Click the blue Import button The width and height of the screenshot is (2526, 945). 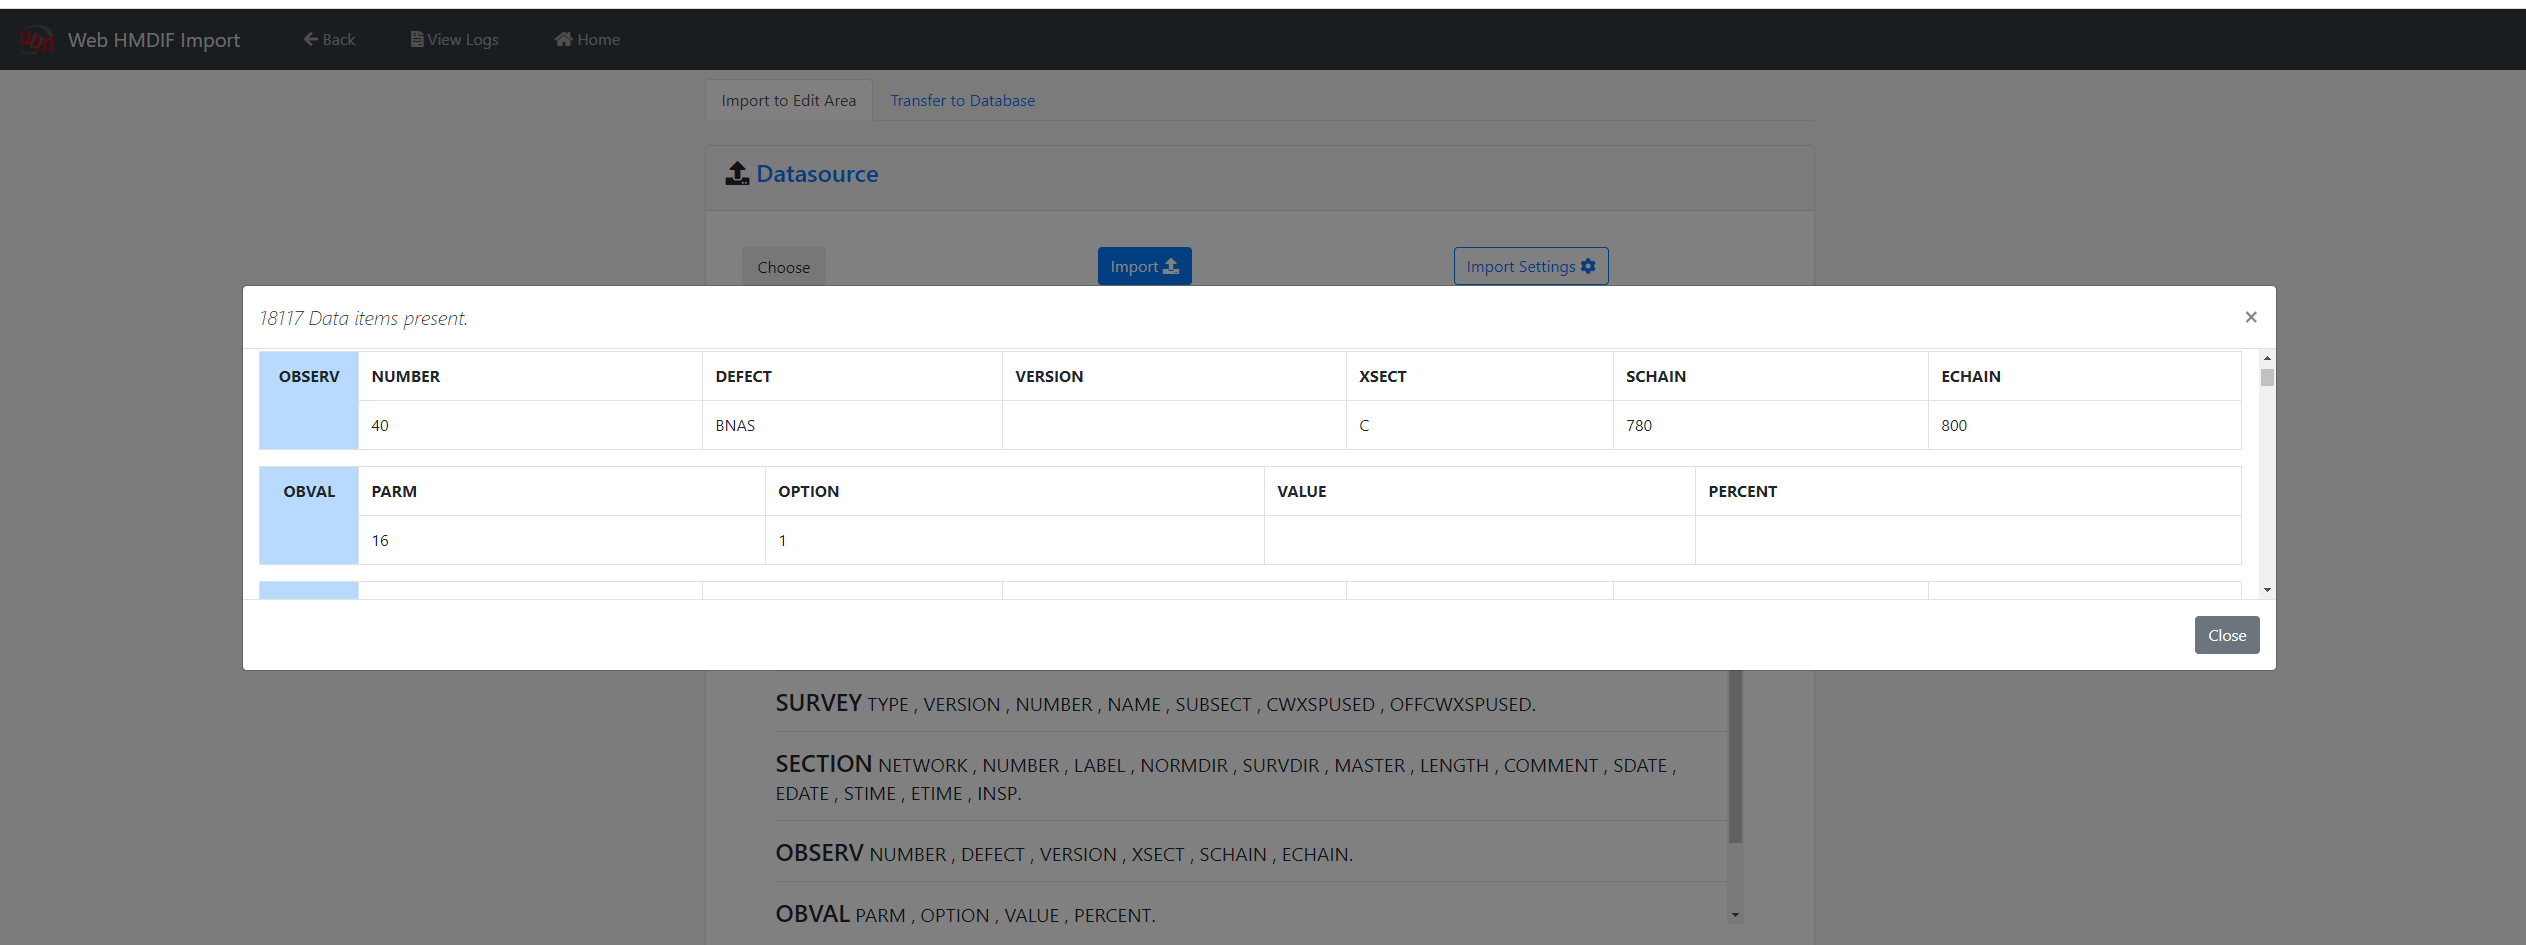(x=1144, y=266)
